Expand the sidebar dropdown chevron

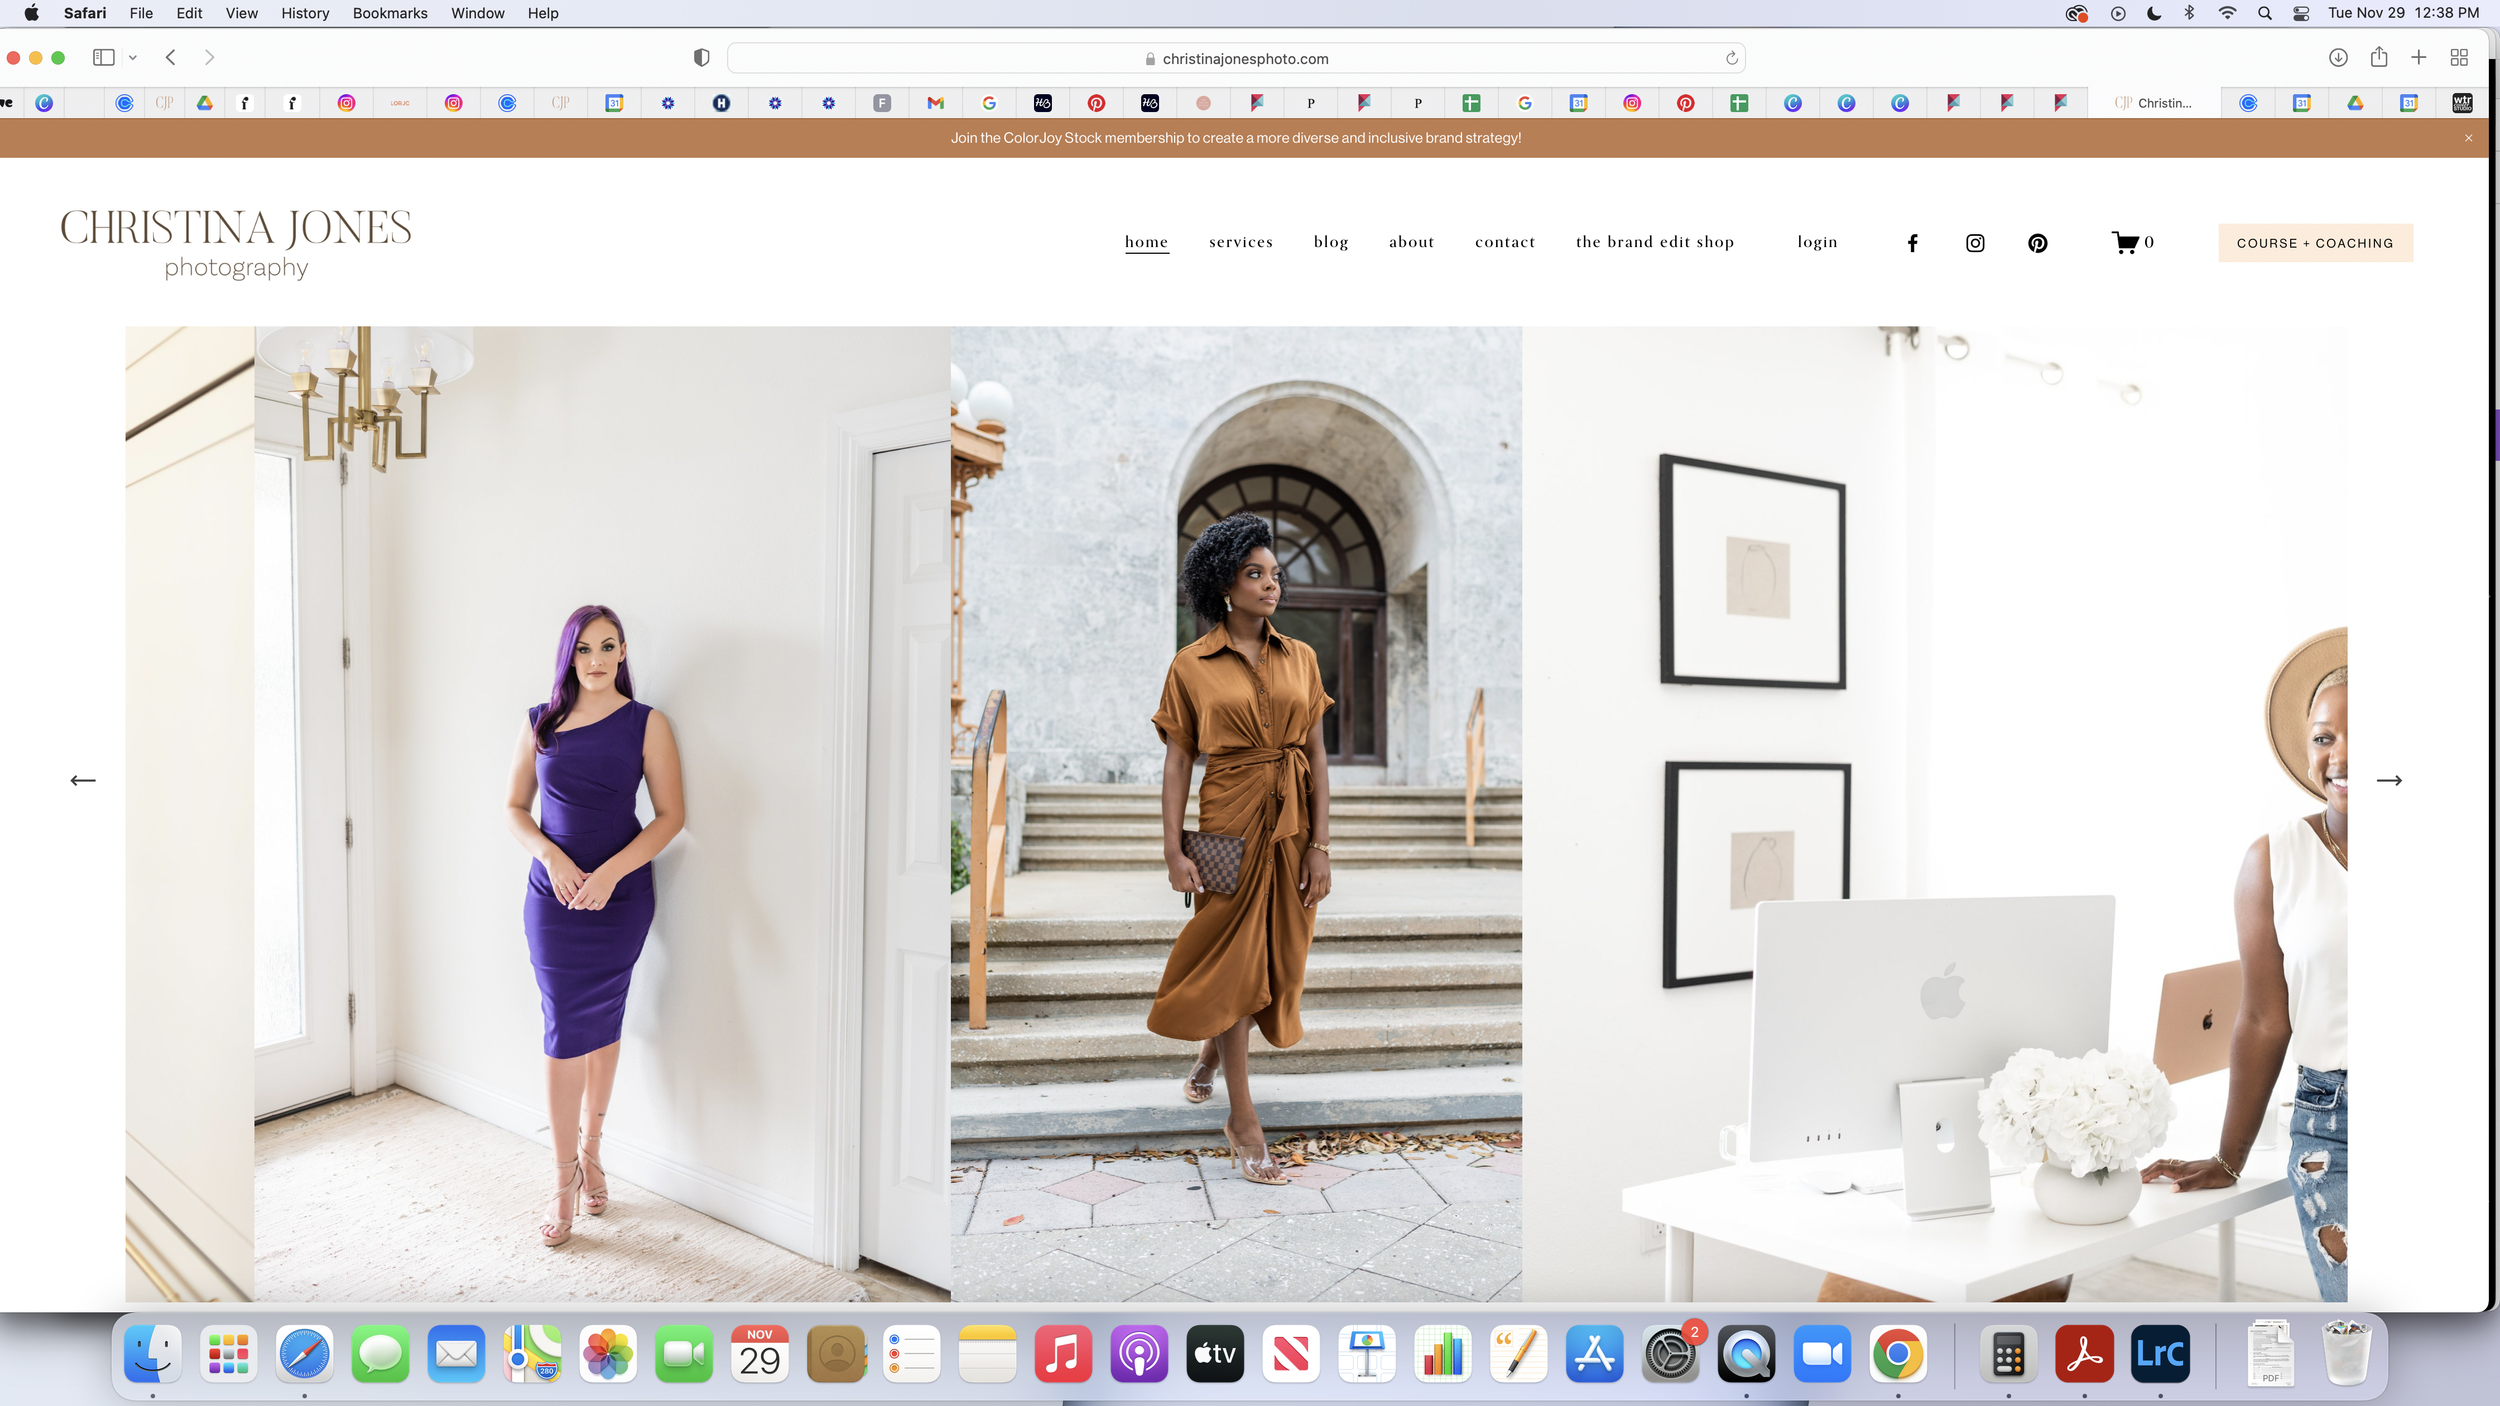point(133,58)
